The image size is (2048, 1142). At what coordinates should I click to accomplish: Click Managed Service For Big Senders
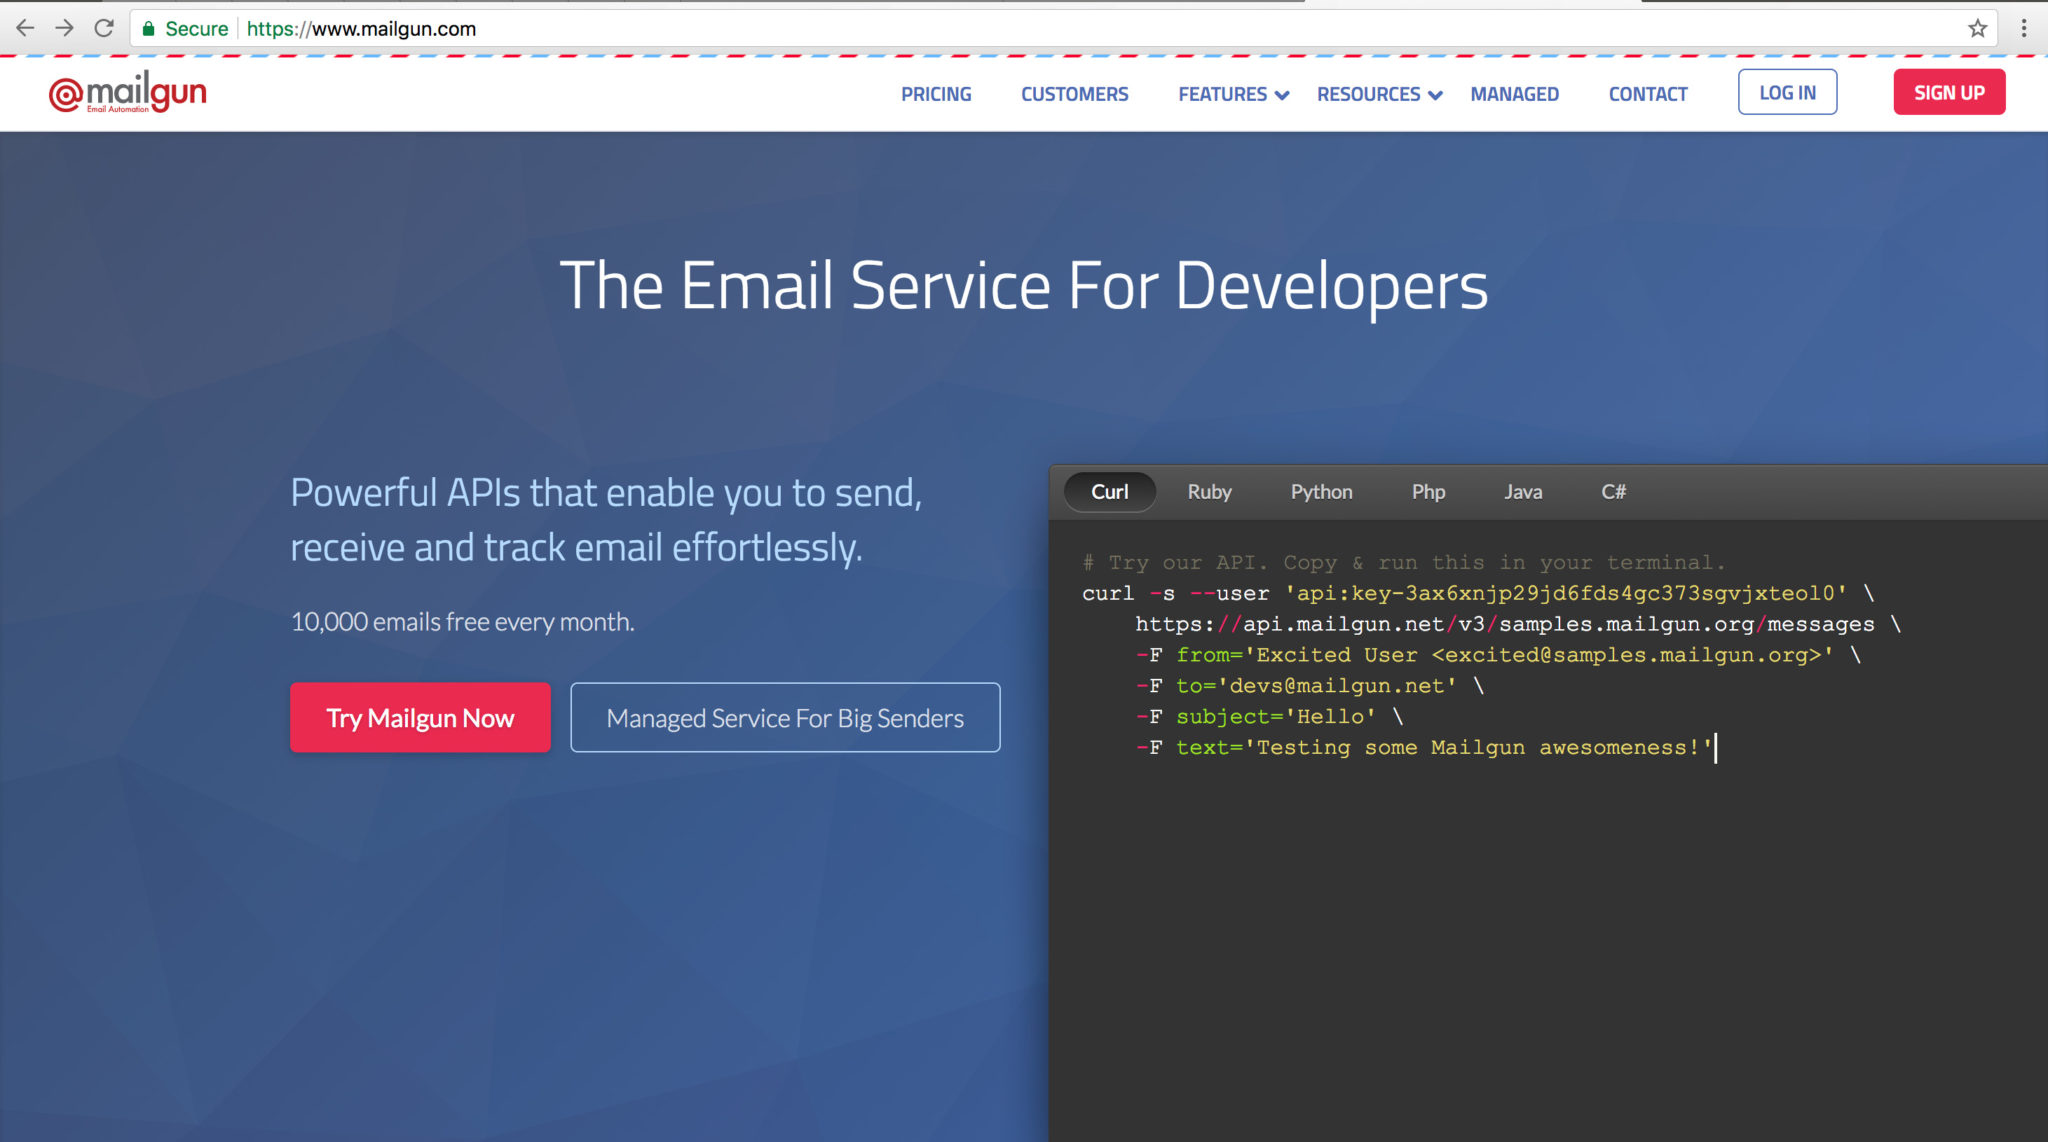coord(785,717)
